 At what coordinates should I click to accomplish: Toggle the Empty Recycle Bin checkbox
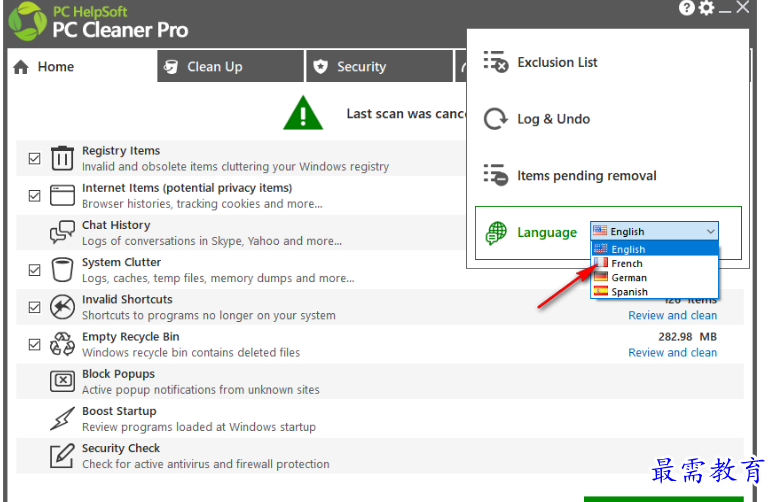click(x=35, y=344)
